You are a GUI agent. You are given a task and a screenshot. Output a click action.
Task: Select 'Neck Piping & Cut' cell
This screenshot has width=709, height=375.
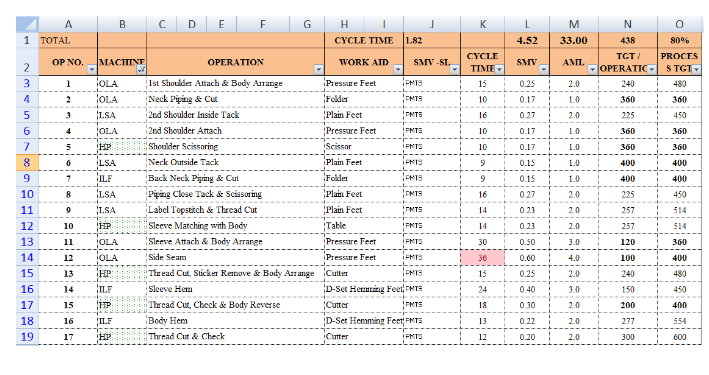(x=236, y=99)
